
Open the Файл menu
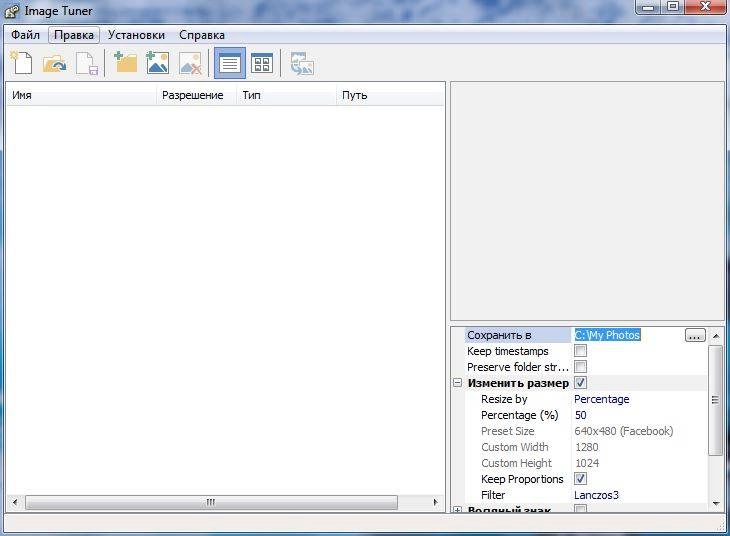(x=26, y=35)
